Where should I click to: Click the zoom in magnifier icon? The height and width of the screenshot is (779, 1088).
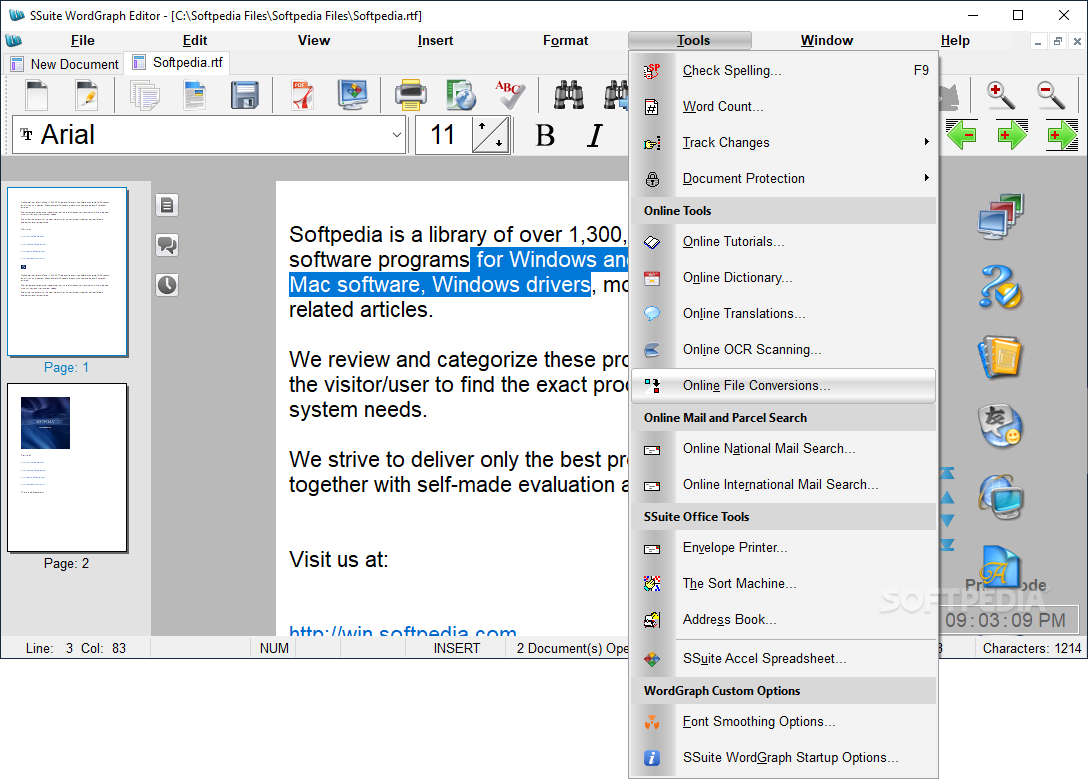tap(1001, 95)
